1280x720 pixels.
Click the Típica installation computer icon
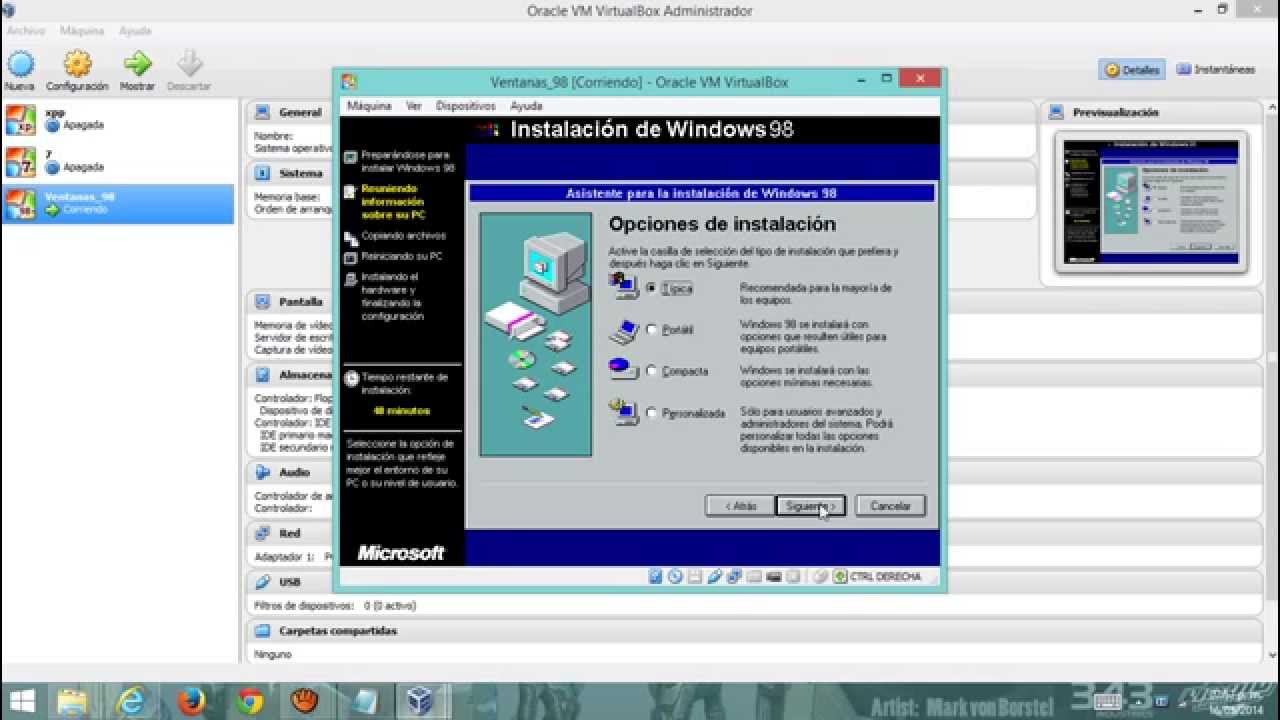(x=623, y=286)
